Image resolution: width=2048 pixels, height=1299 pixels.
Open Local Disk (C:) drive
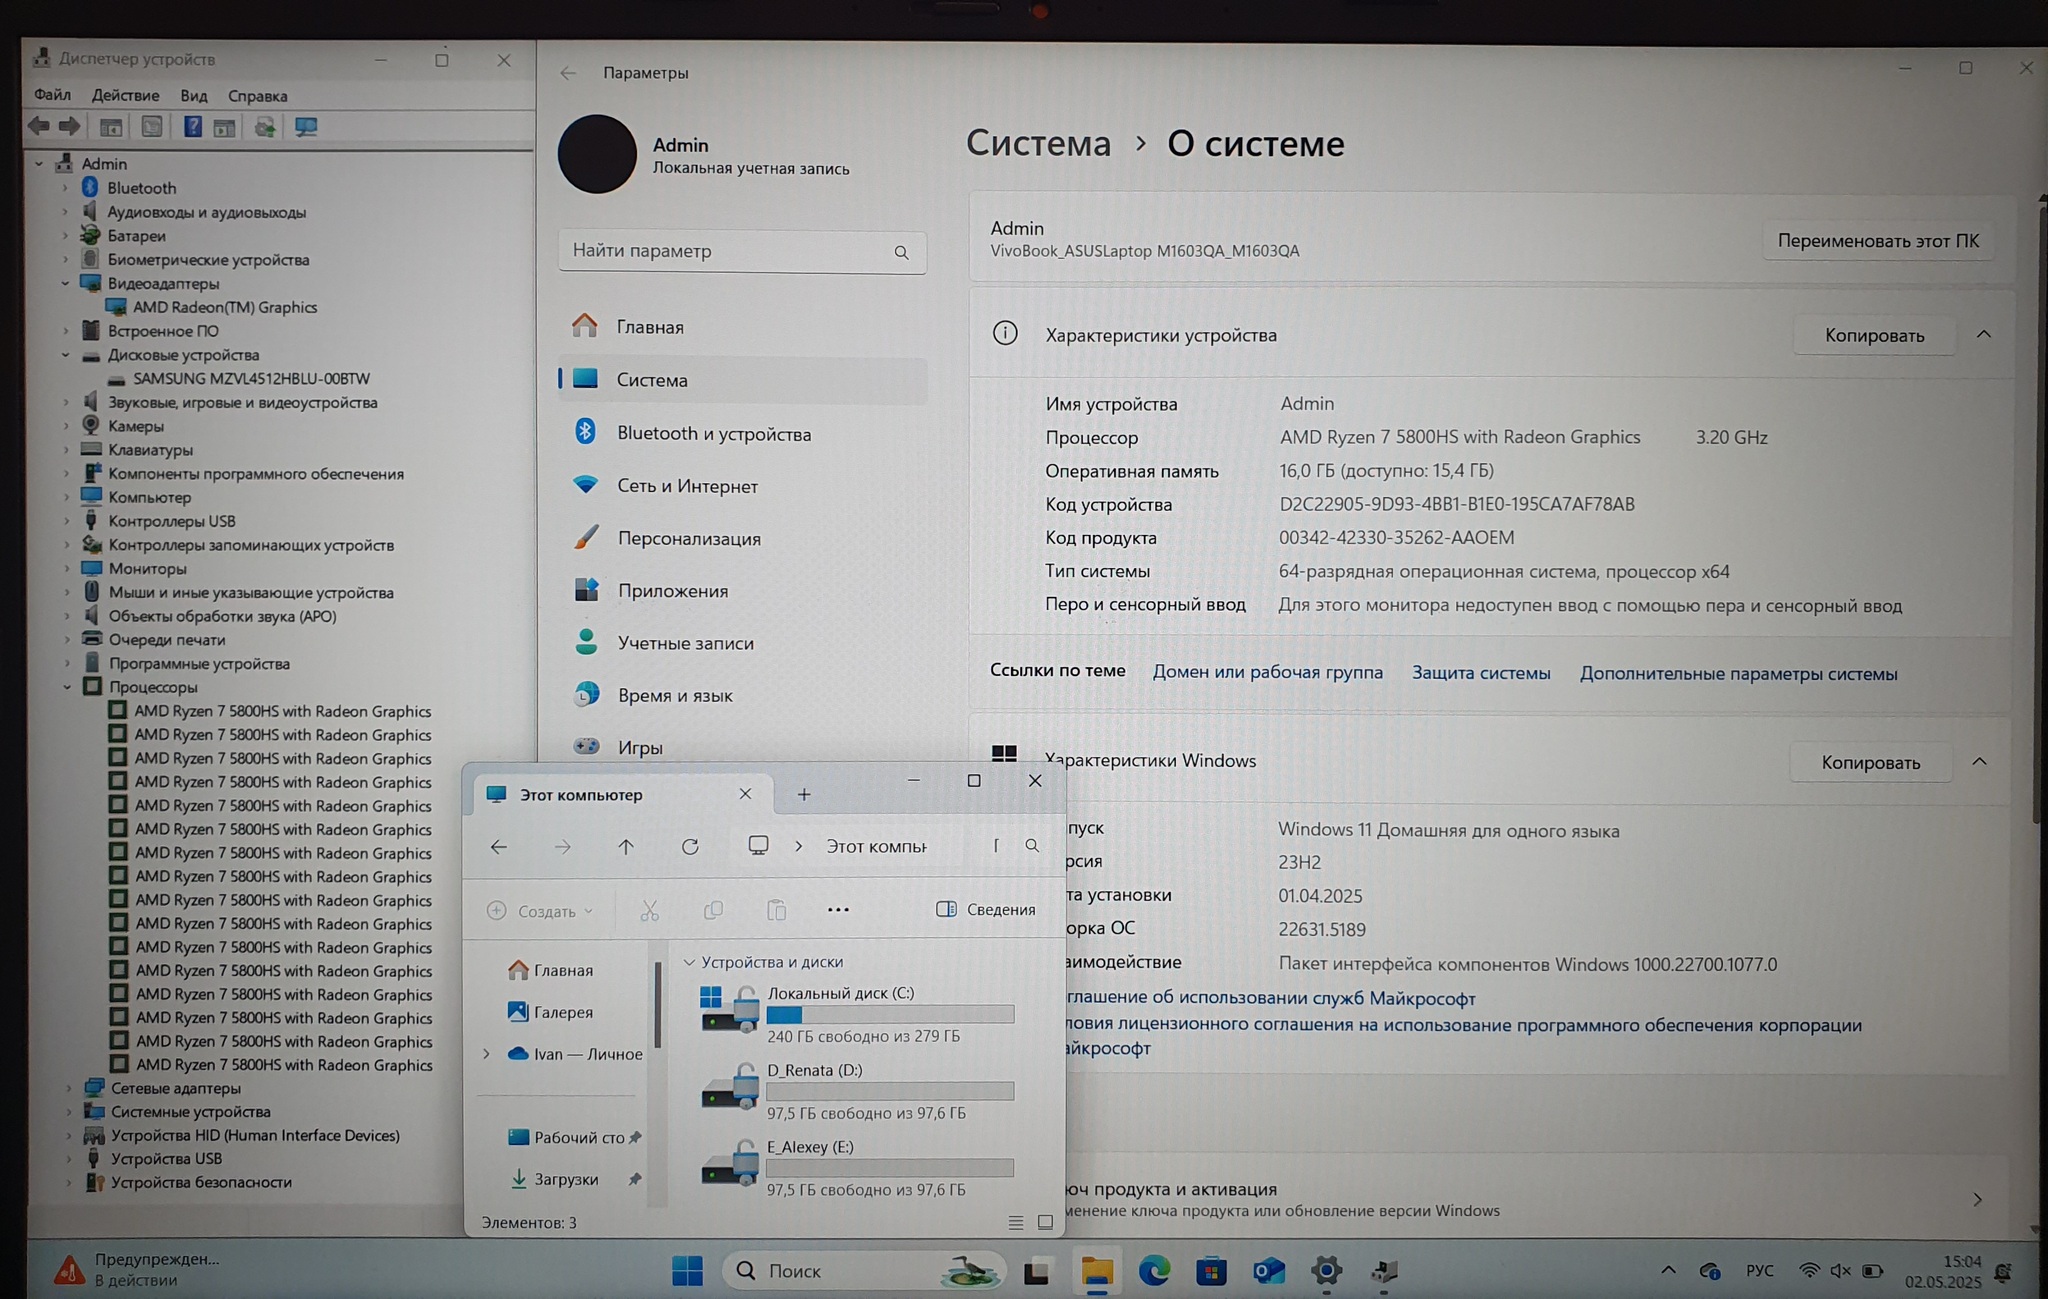(x=840, y=993)
